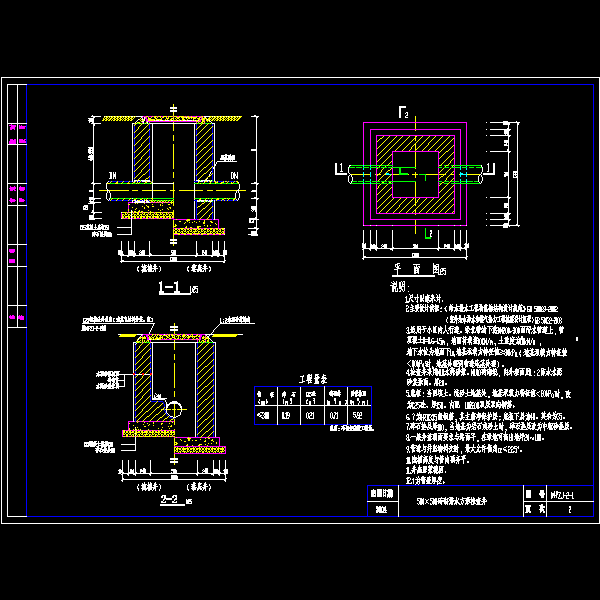Image resolution: width=600 pixels, height=600 pixels.
Task: Click section cut marker "1" left of plan view
Action: pyautogui.click(x=341, y=168)
